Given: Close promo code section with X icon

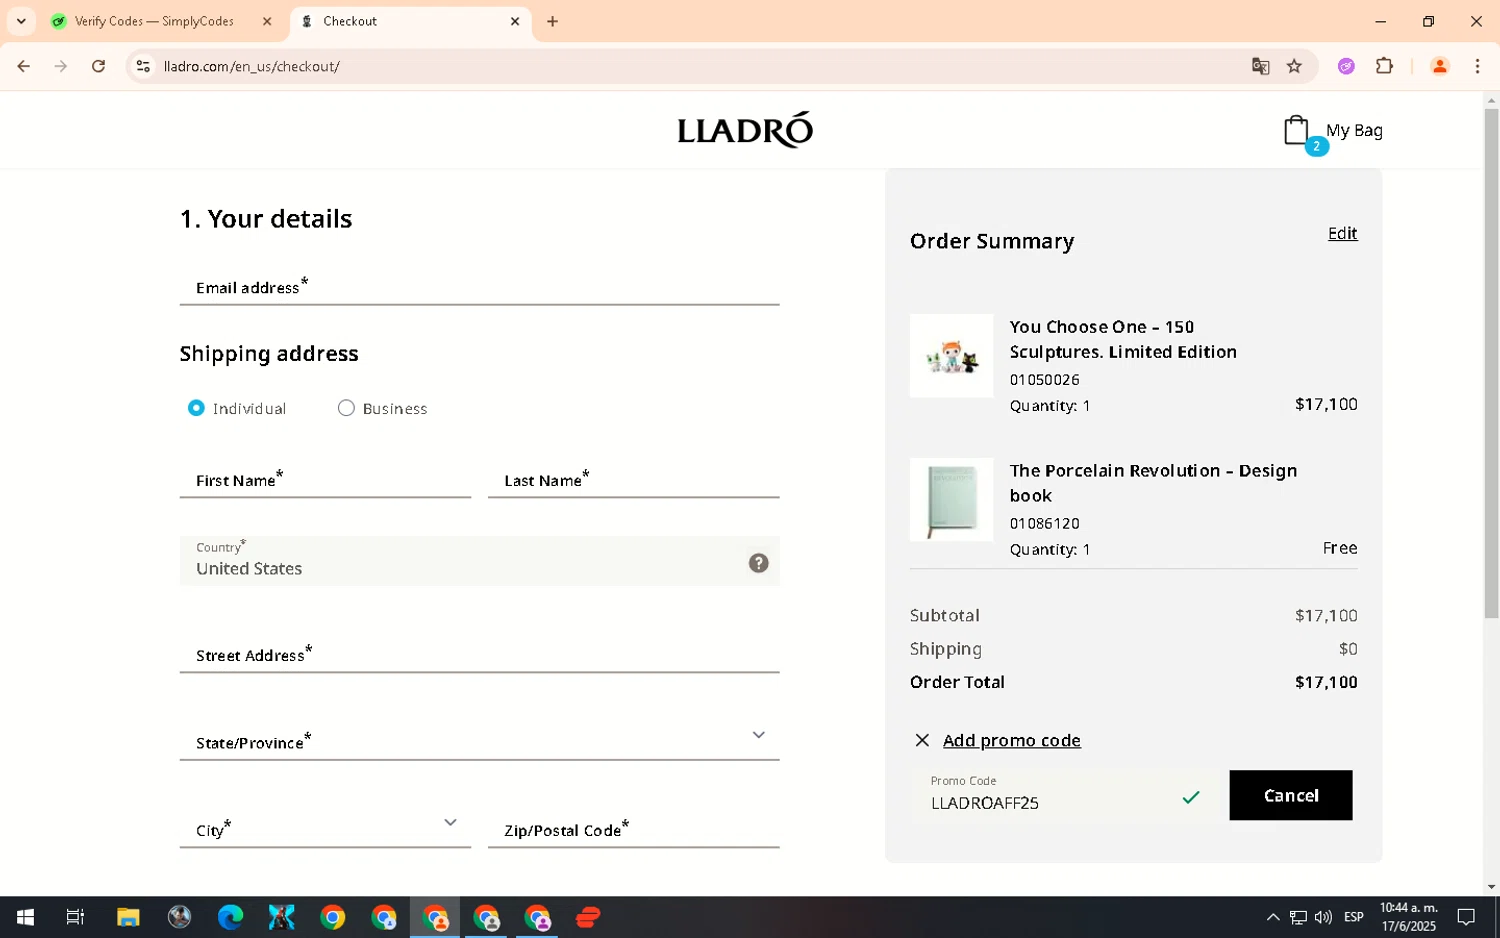Looking at the screenshot, I should (x=922, y=740).
